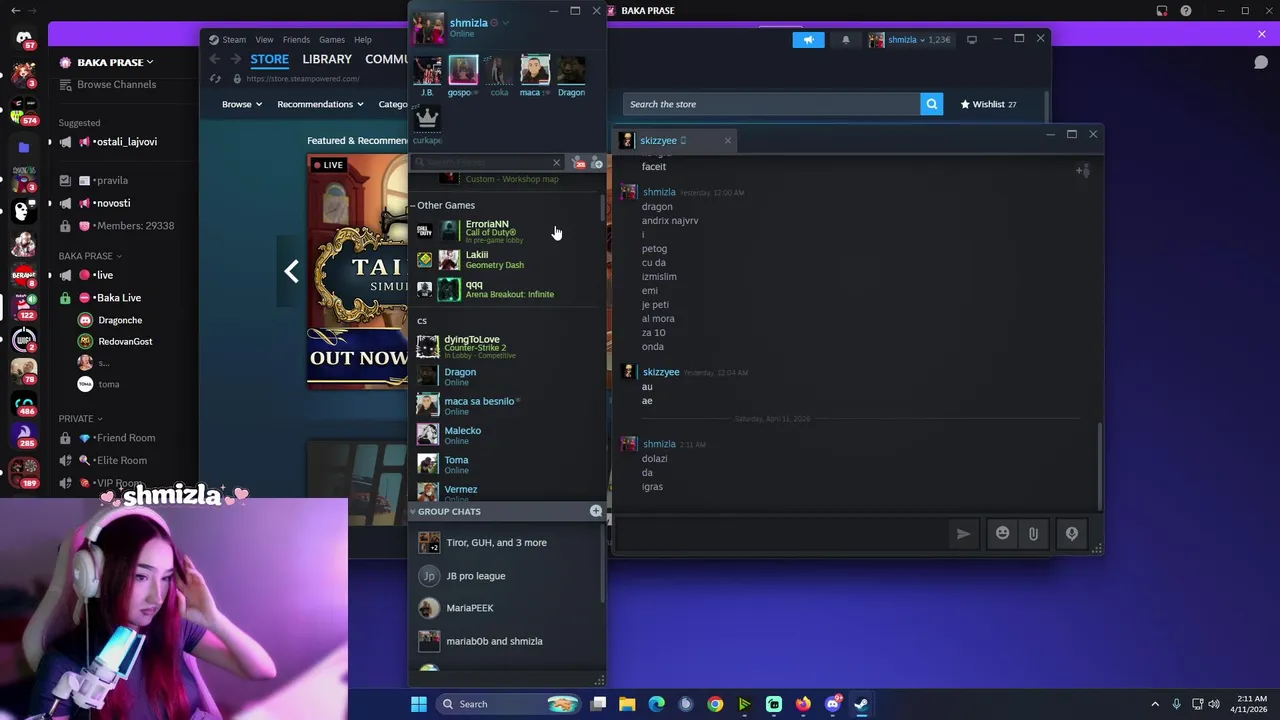Open the emoticon picker in chat
Image resolution: width=1280 pixels, height=720 pixels.
[1002, 534]
